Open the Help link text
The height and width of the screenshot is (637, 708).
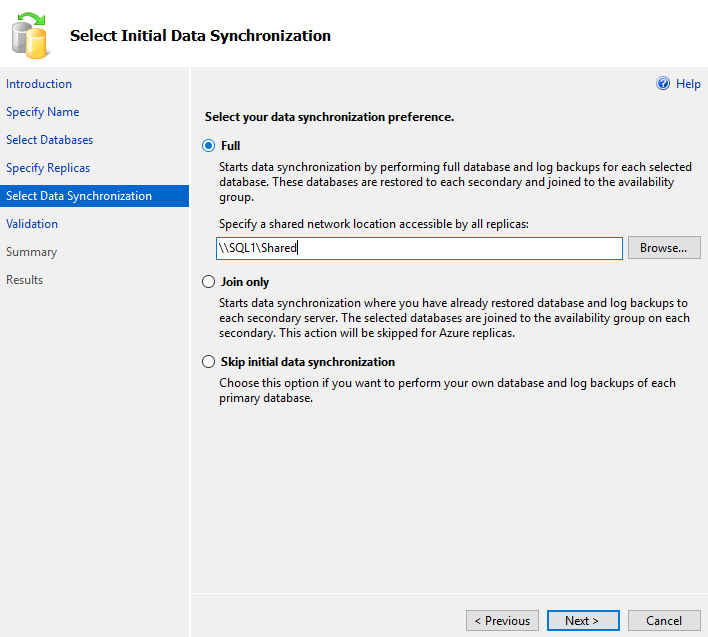pos(688,84)
